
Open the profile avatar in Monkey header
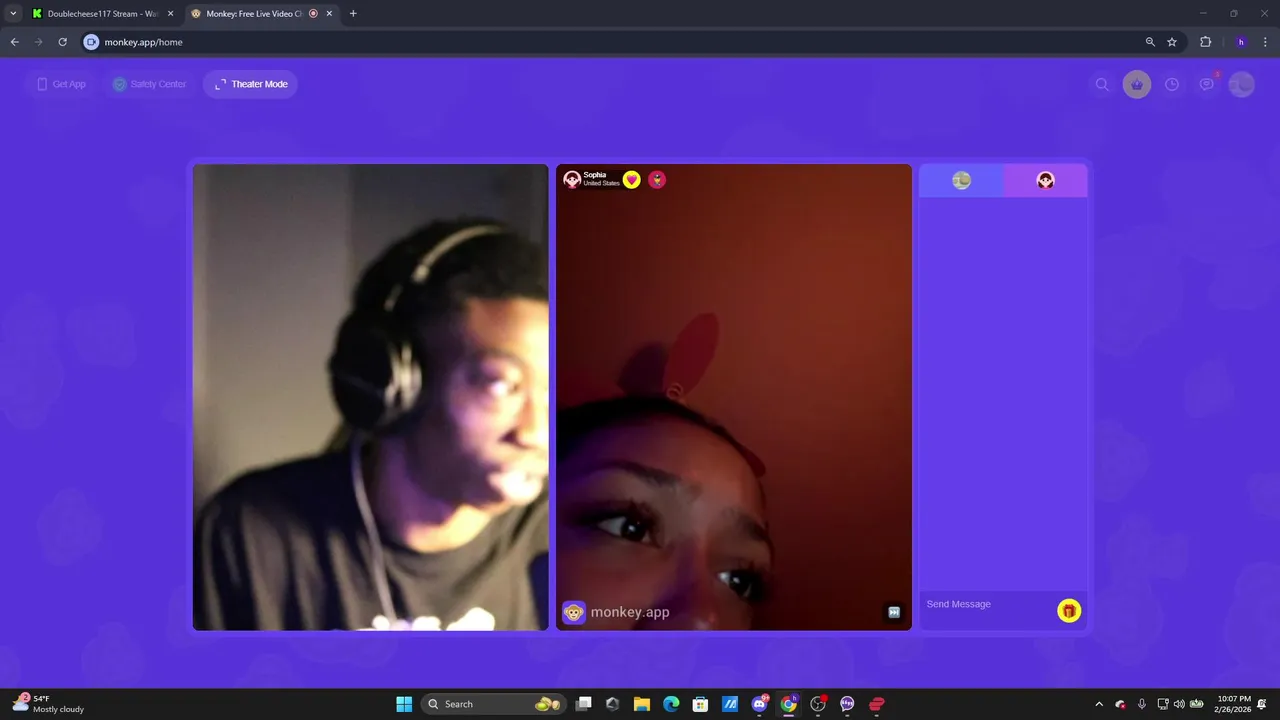pyautogui.click(x=1241, y=85)
